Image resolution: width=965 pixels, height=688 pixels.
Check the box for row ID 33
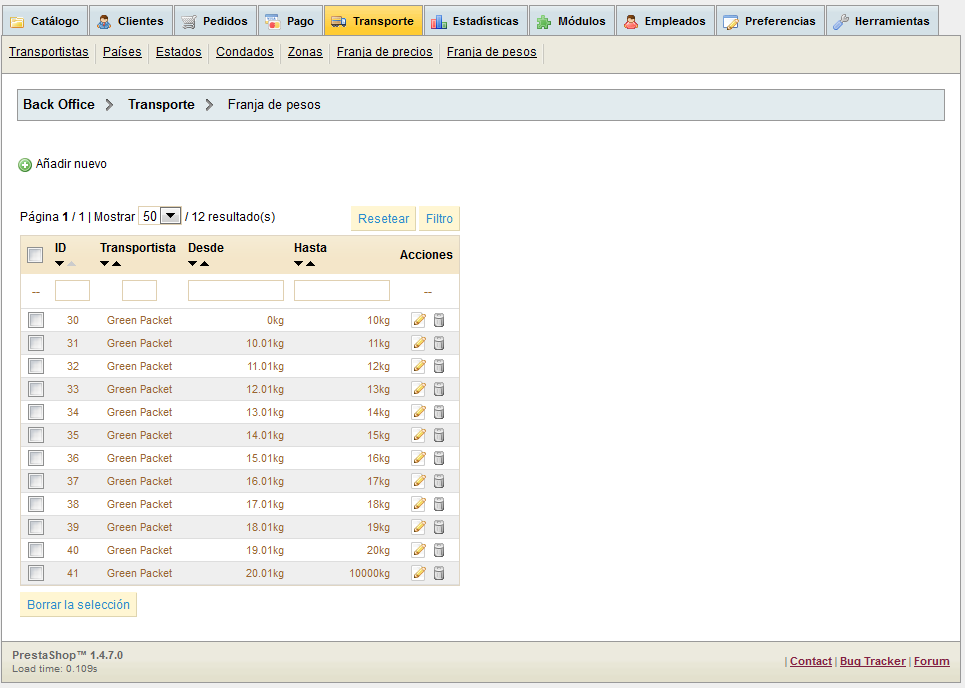36,389
